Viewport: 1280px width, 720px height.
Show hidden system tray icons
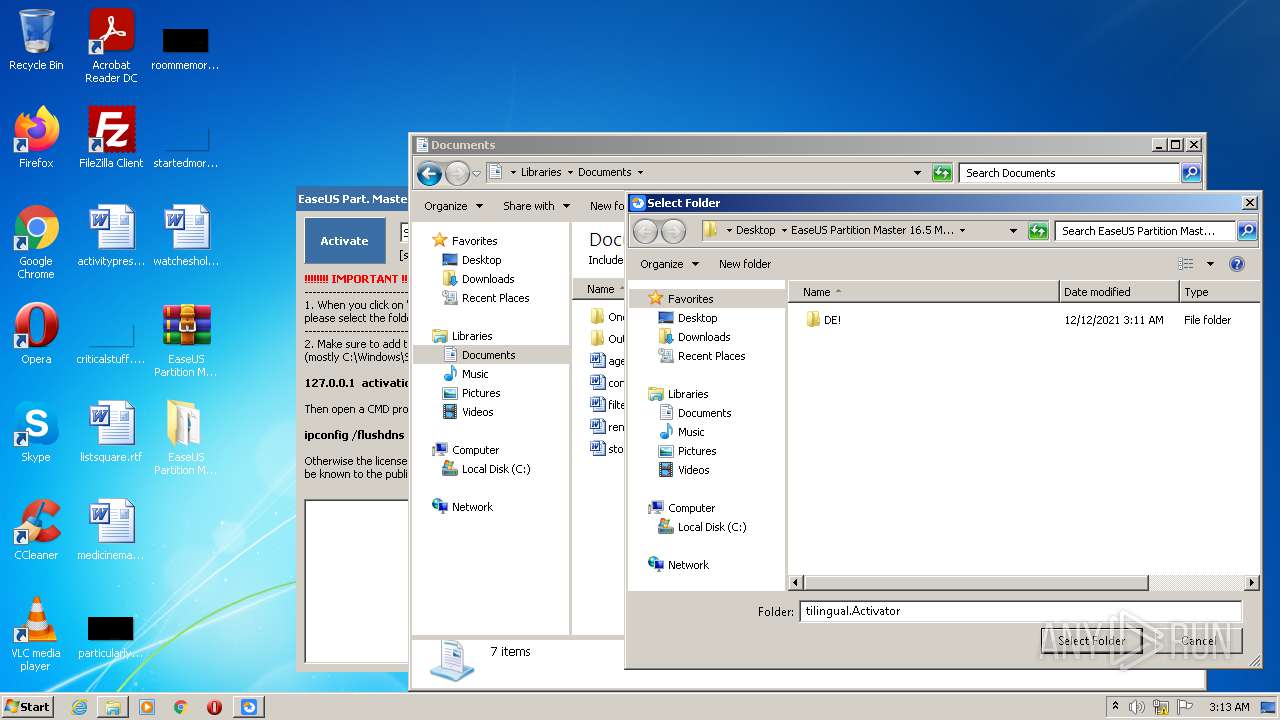point(1116,707)
